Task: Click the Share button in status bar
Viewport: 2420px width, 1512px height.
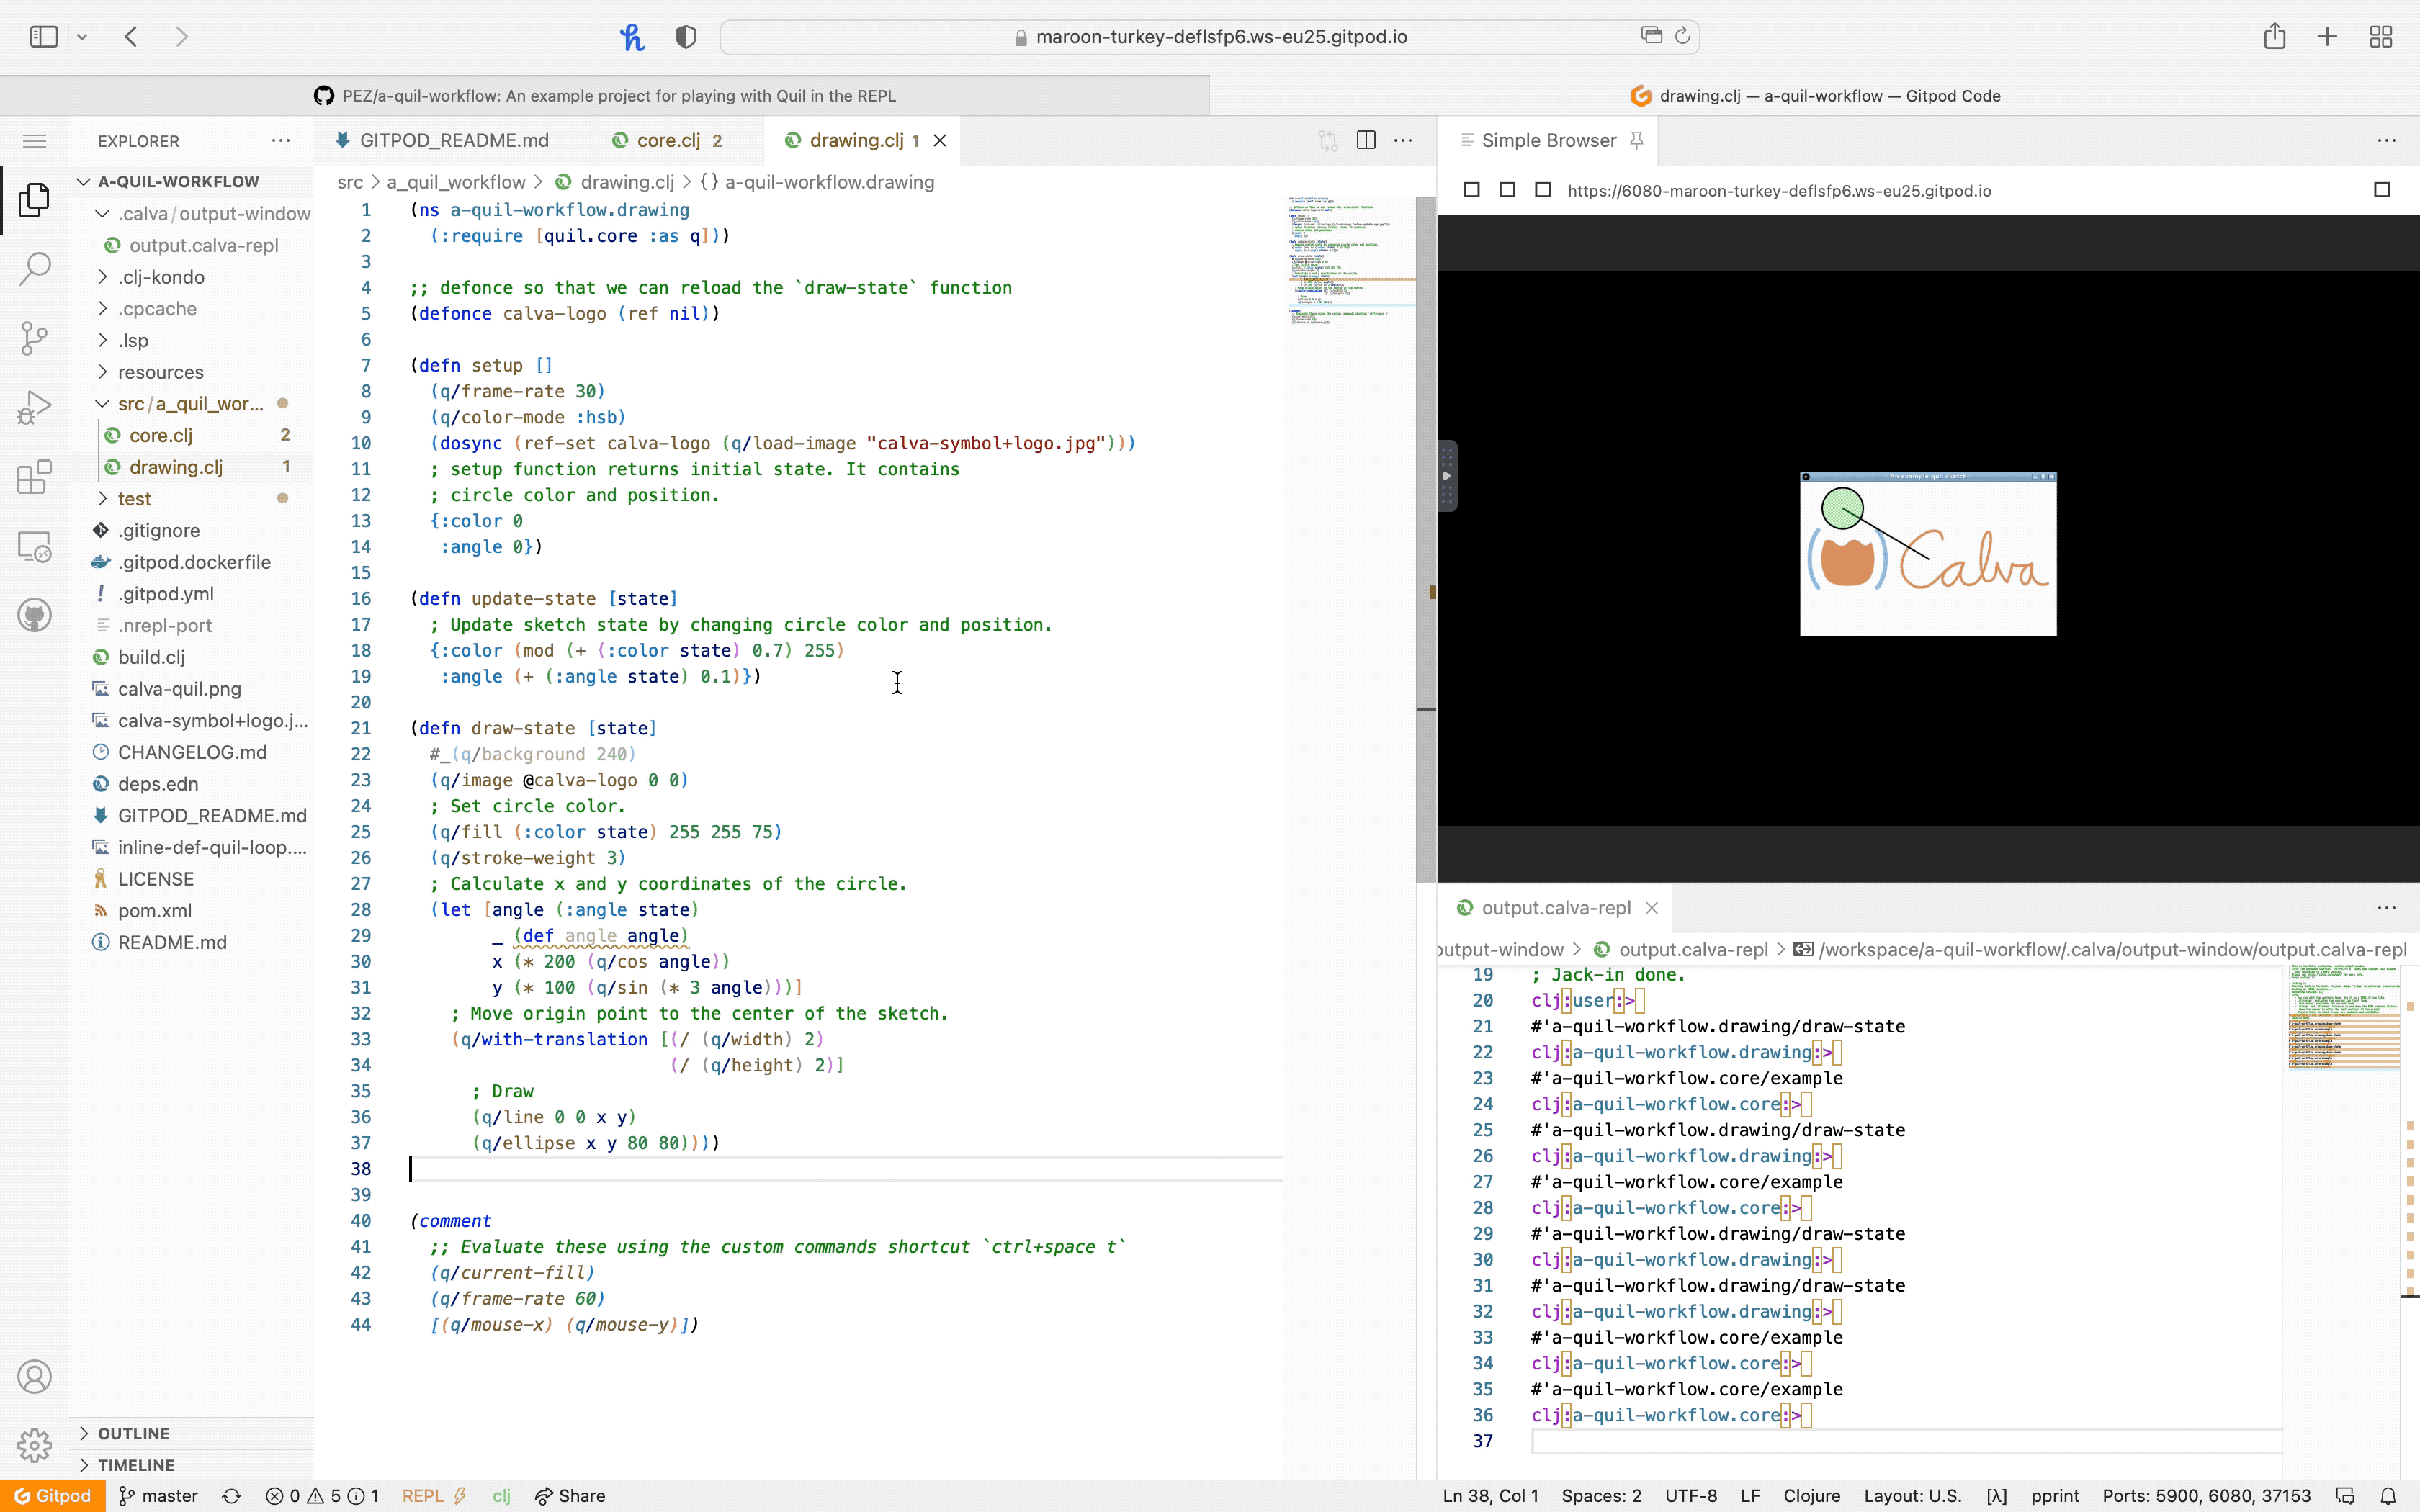Action: [x=570, y=1496]
